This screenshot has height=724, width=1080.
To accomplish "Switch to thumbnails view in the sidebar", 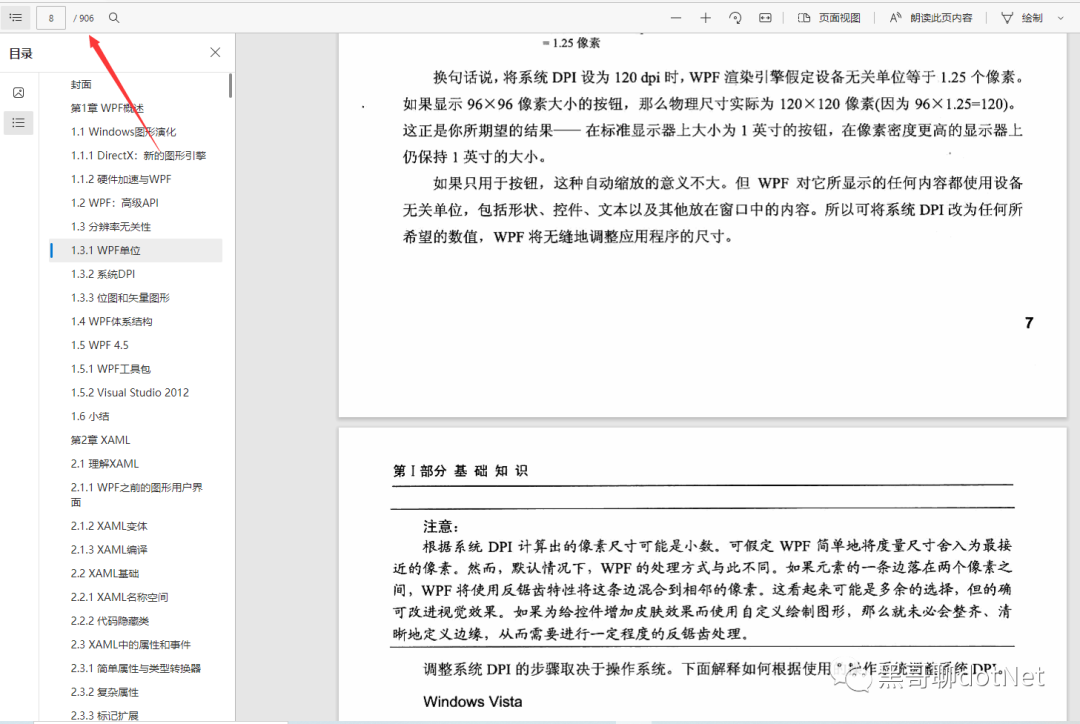I will (20, 91).
